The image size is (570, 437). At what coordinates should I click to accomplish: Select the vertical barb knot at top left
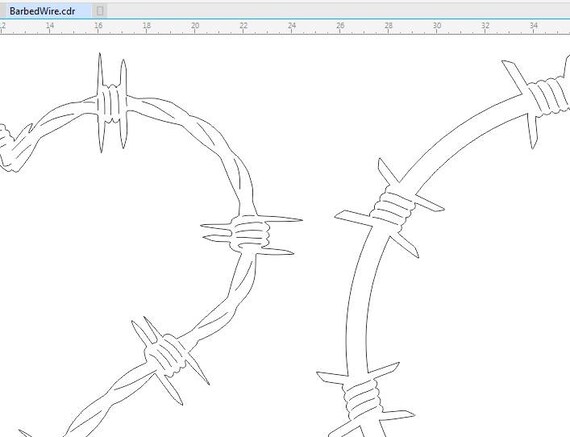click(x=112, y=103)
